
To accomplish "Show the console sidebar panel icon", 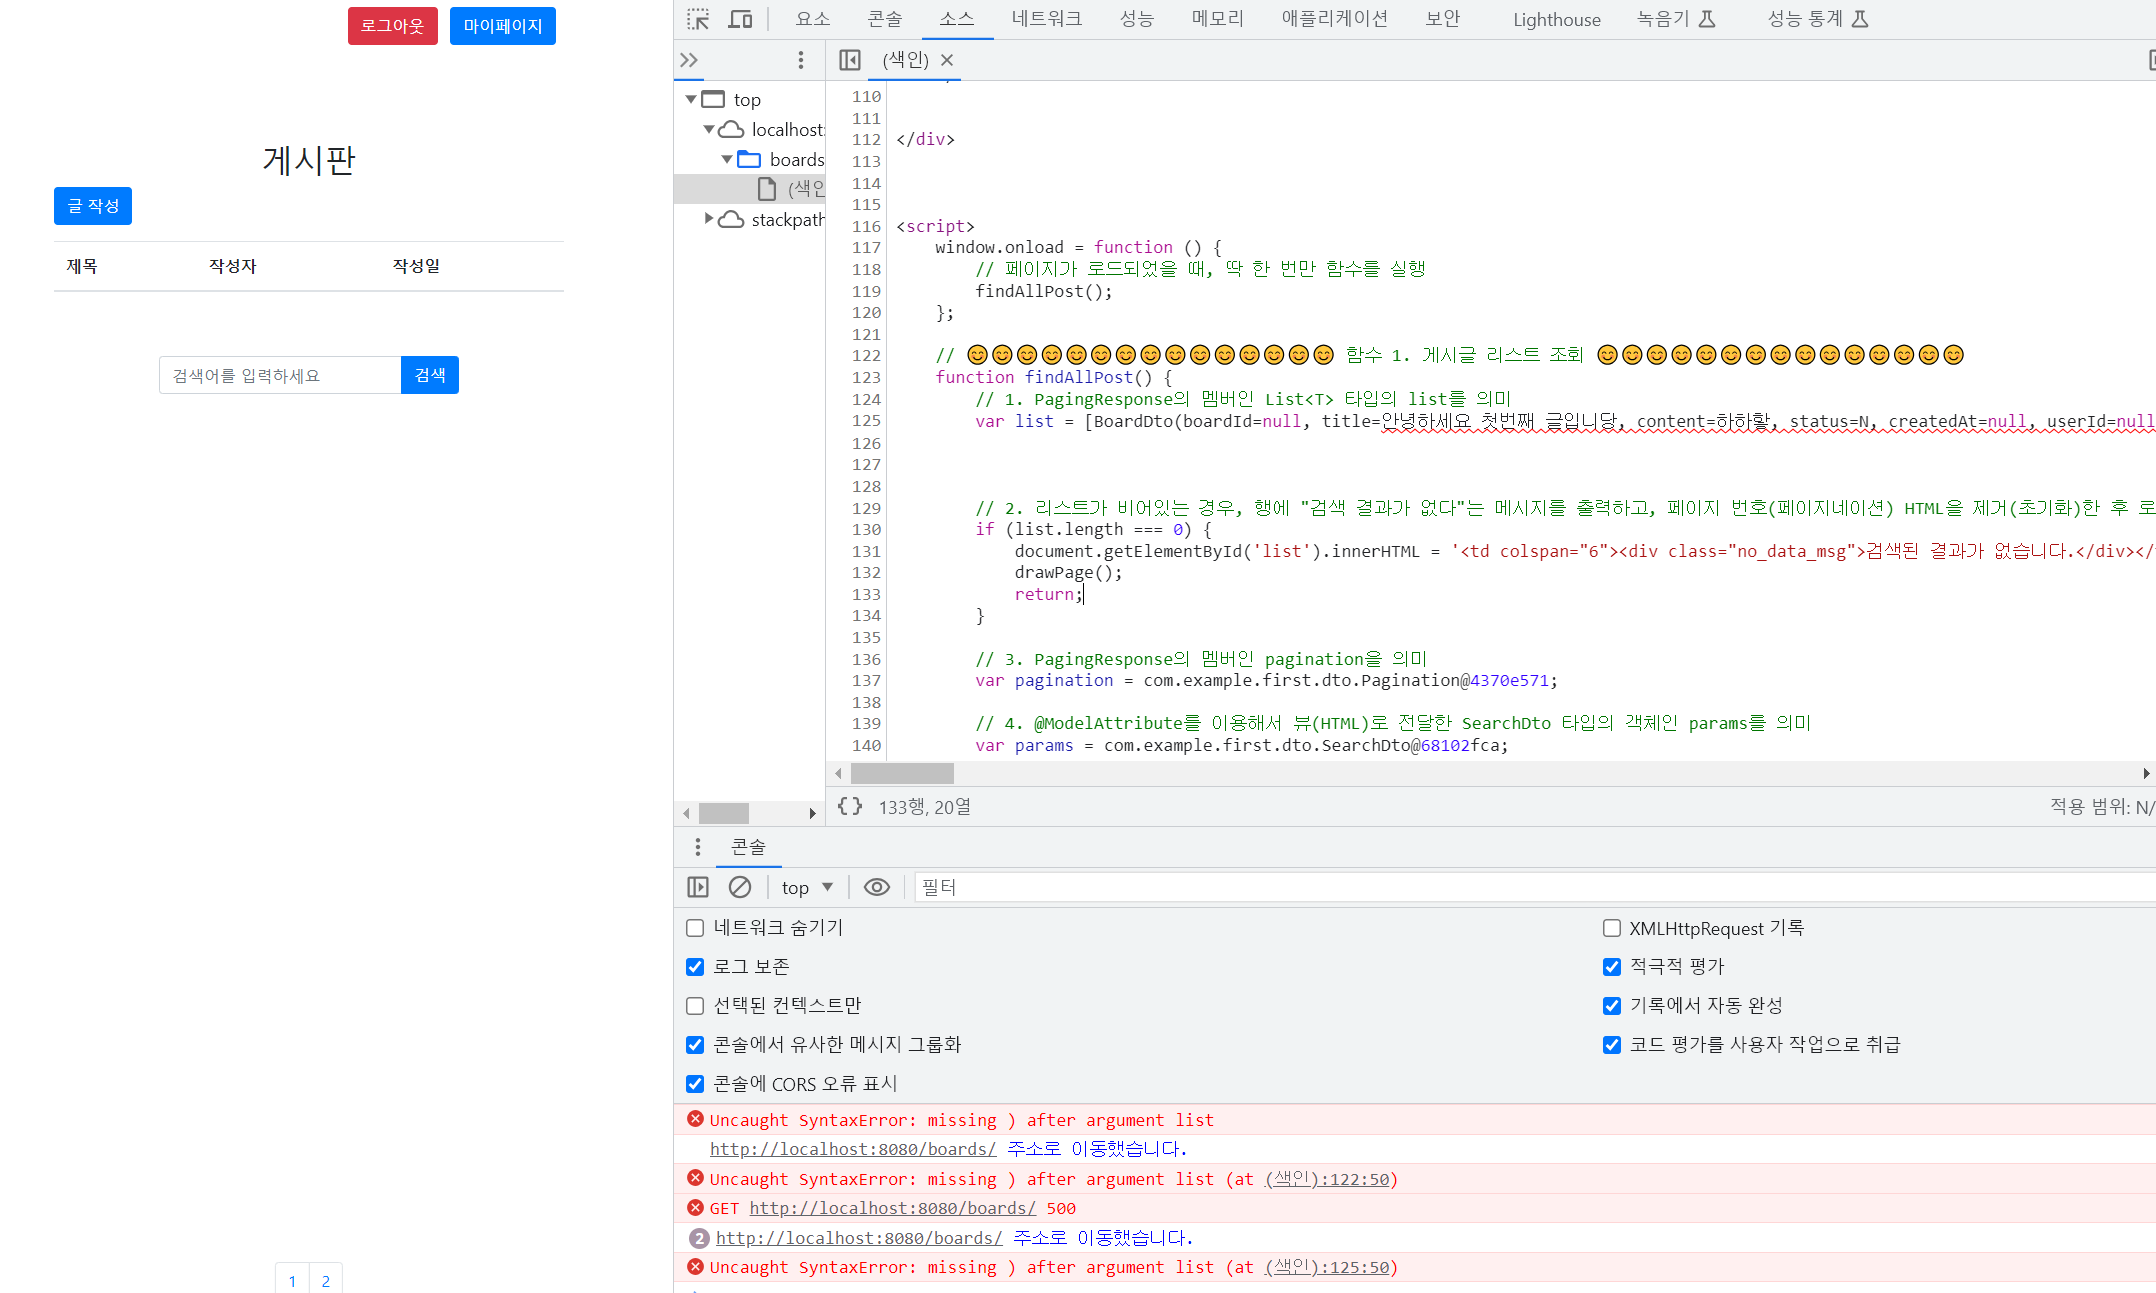I will [698, 887].
